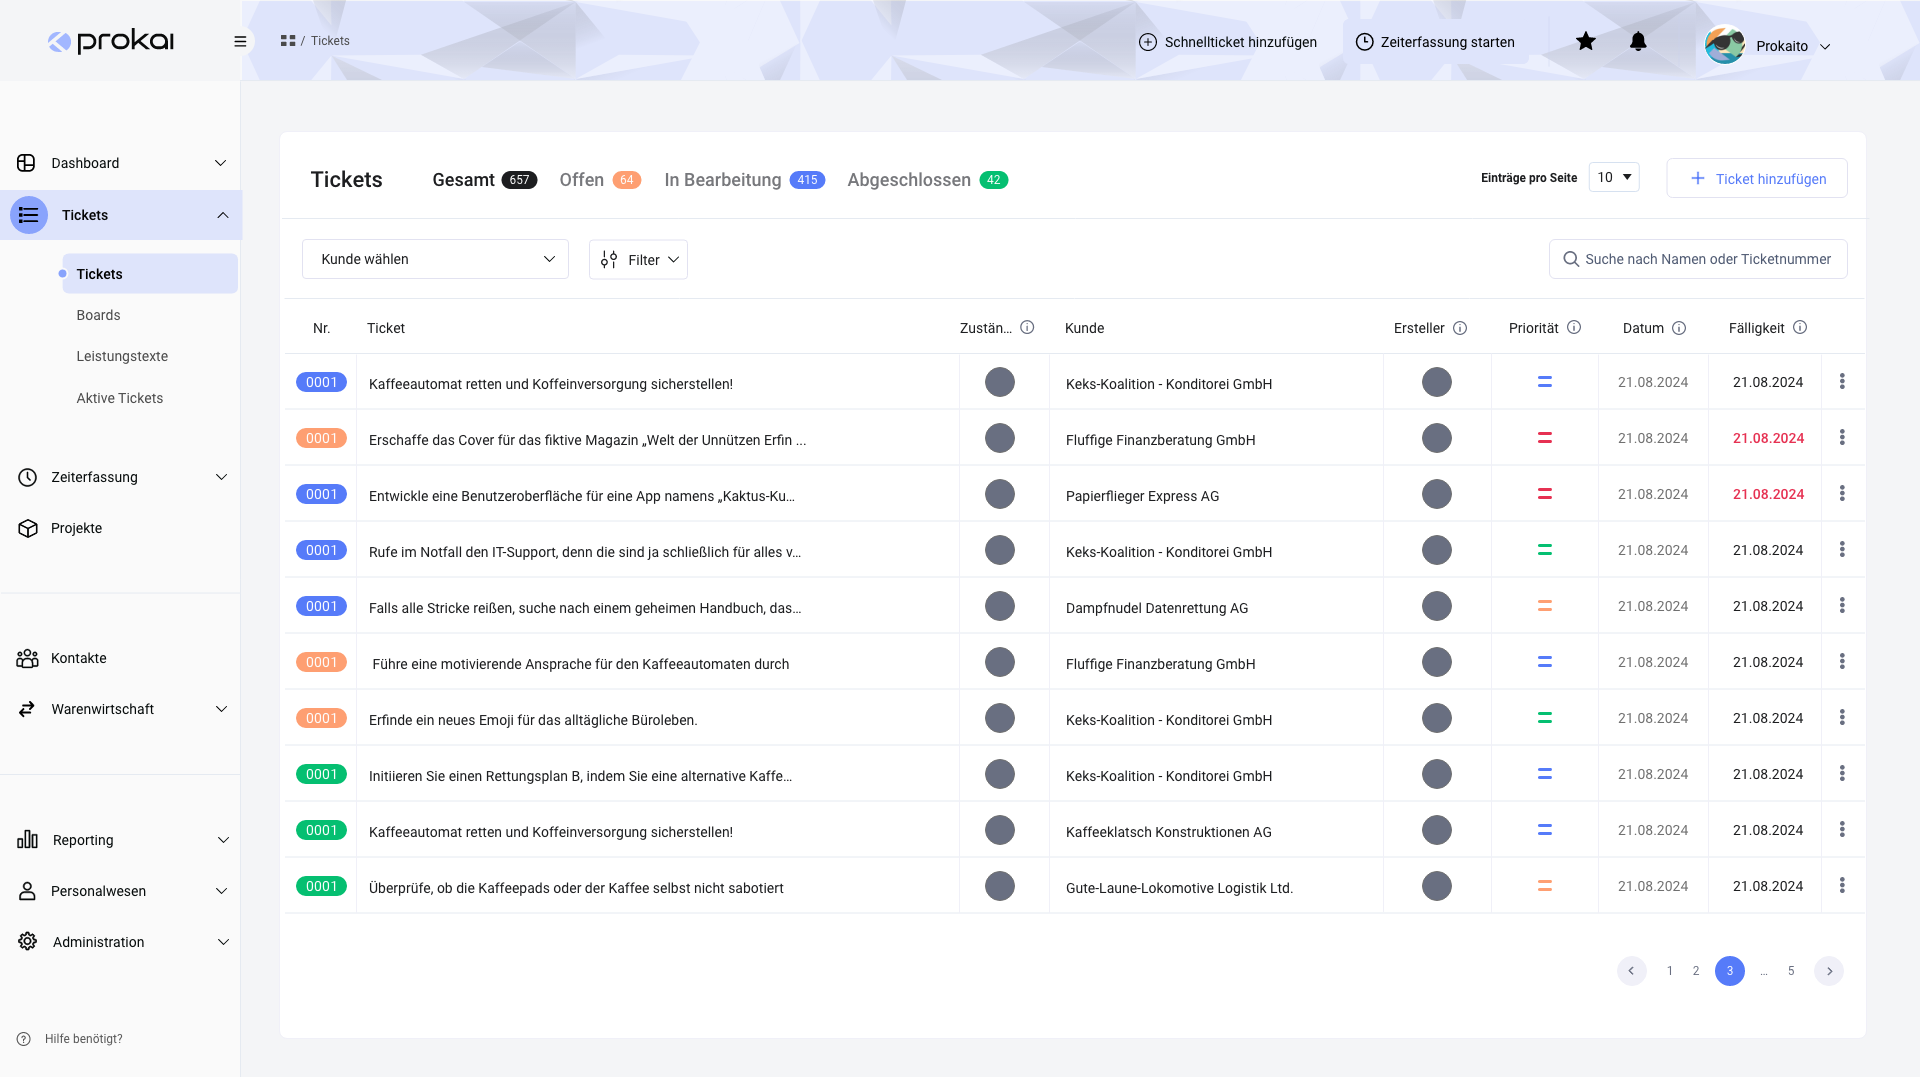Click the red priority marker for Fluffige Finanzberatung
Viewport: 1920px width, 1077px height.
tap(1544, 438)
